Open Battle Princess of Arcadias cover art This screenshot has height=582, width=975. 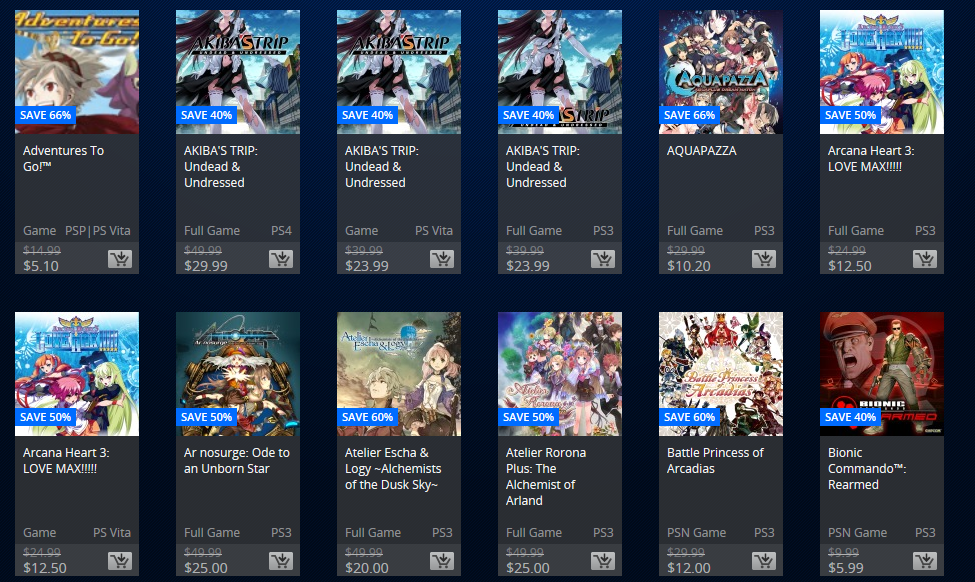721,374
